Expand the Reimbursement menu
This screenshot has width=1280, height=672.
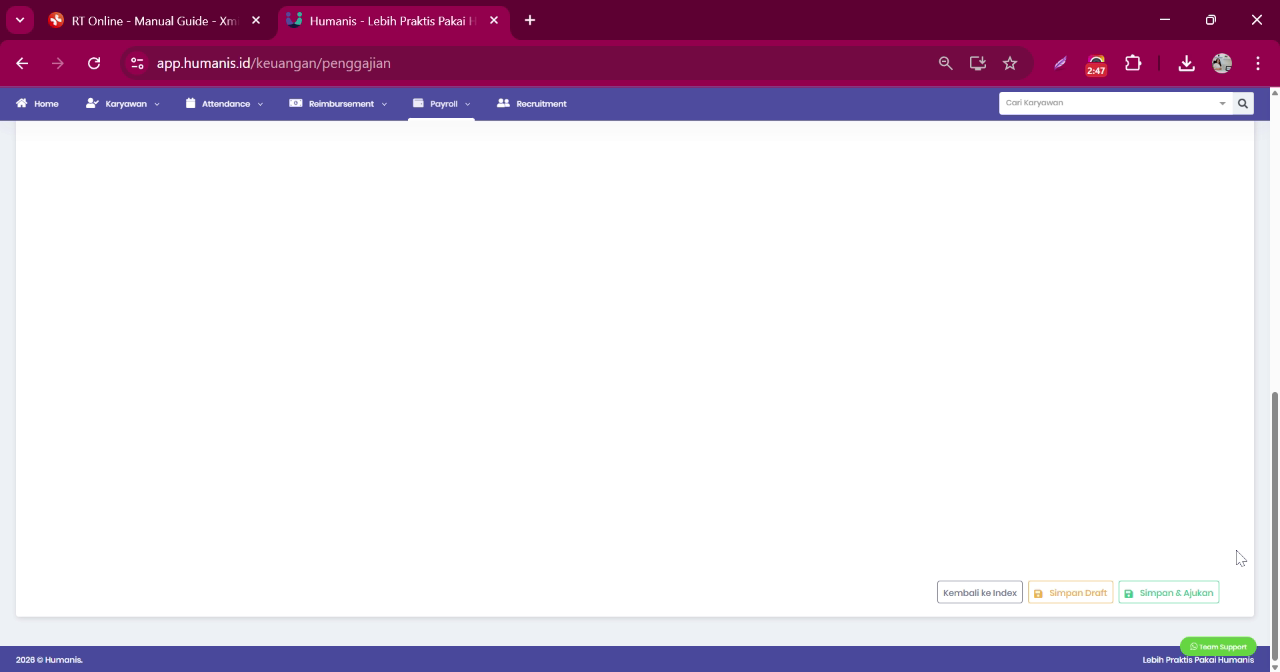338,103
